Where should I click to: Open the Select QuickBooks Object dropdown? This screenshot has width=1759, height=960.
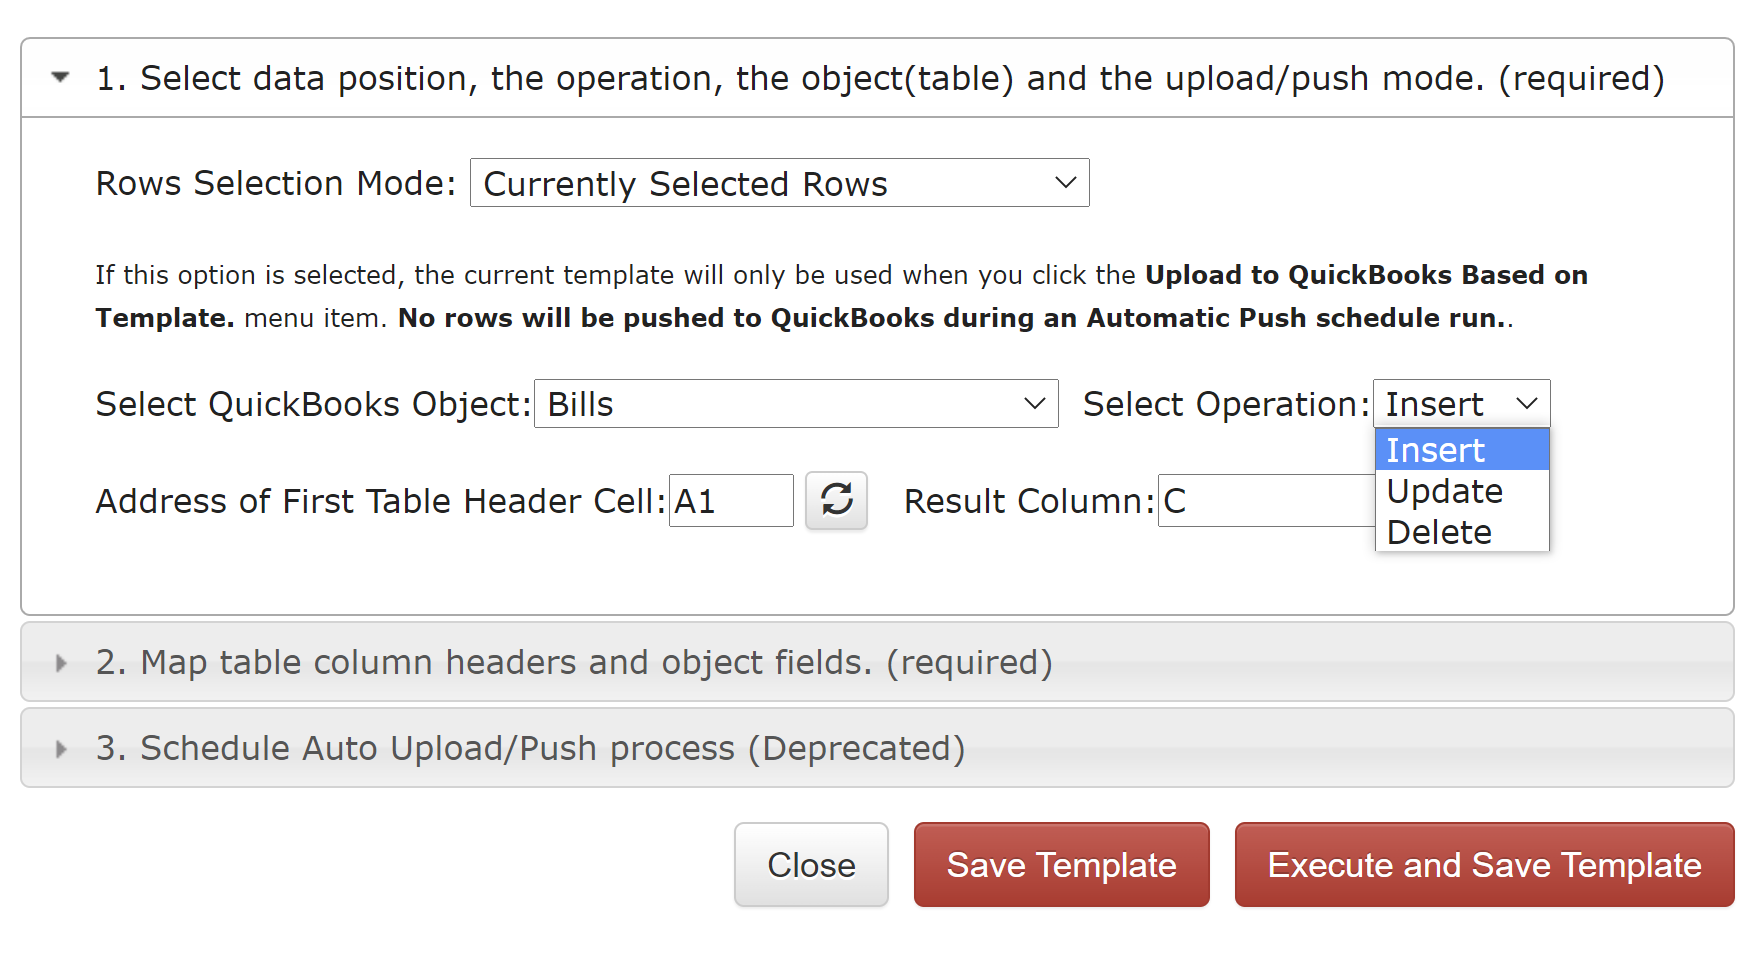[796, 404]
